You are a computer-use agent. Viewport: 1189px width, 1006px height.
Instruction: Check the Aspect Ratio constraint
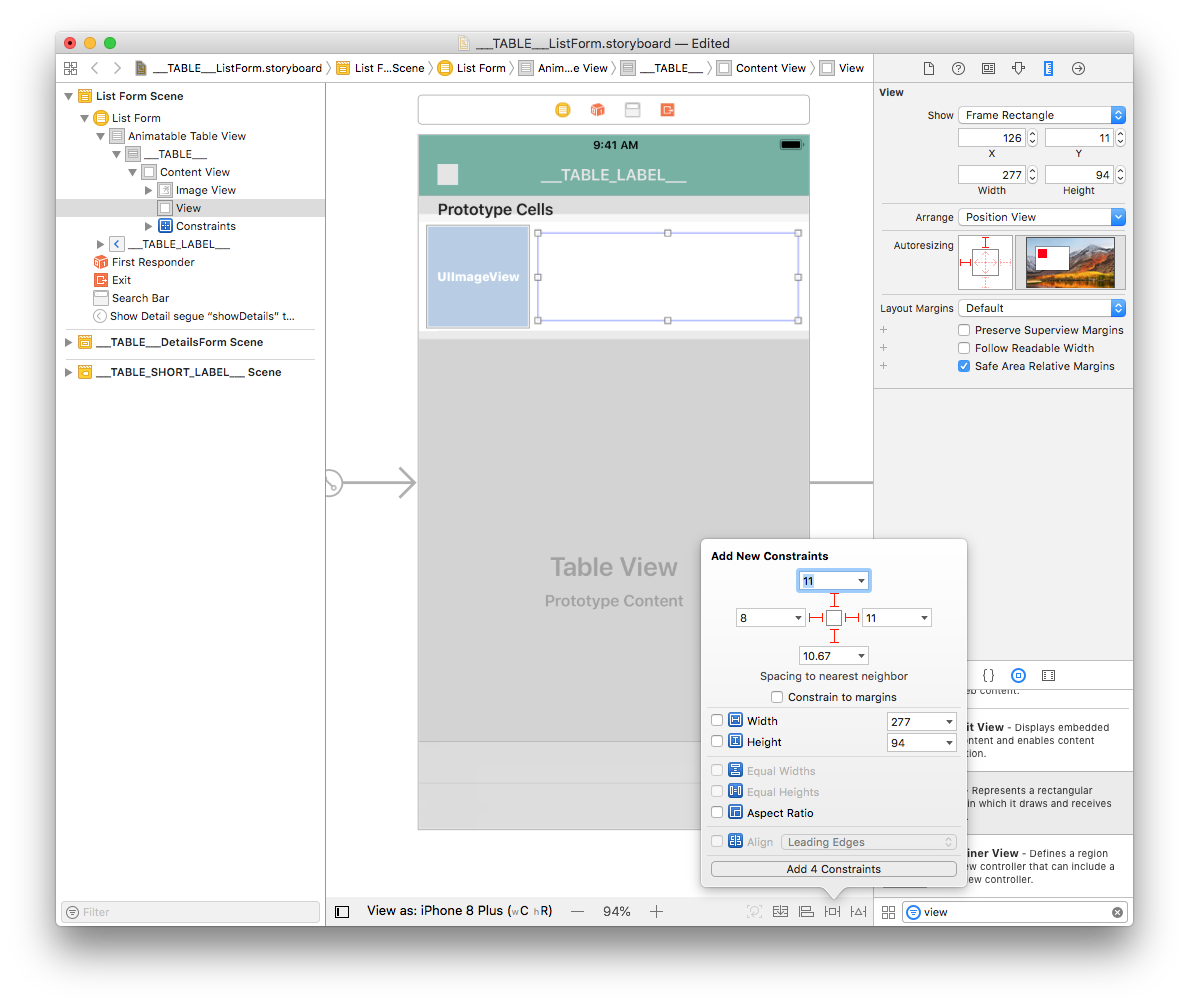click(x=717, y=812)
